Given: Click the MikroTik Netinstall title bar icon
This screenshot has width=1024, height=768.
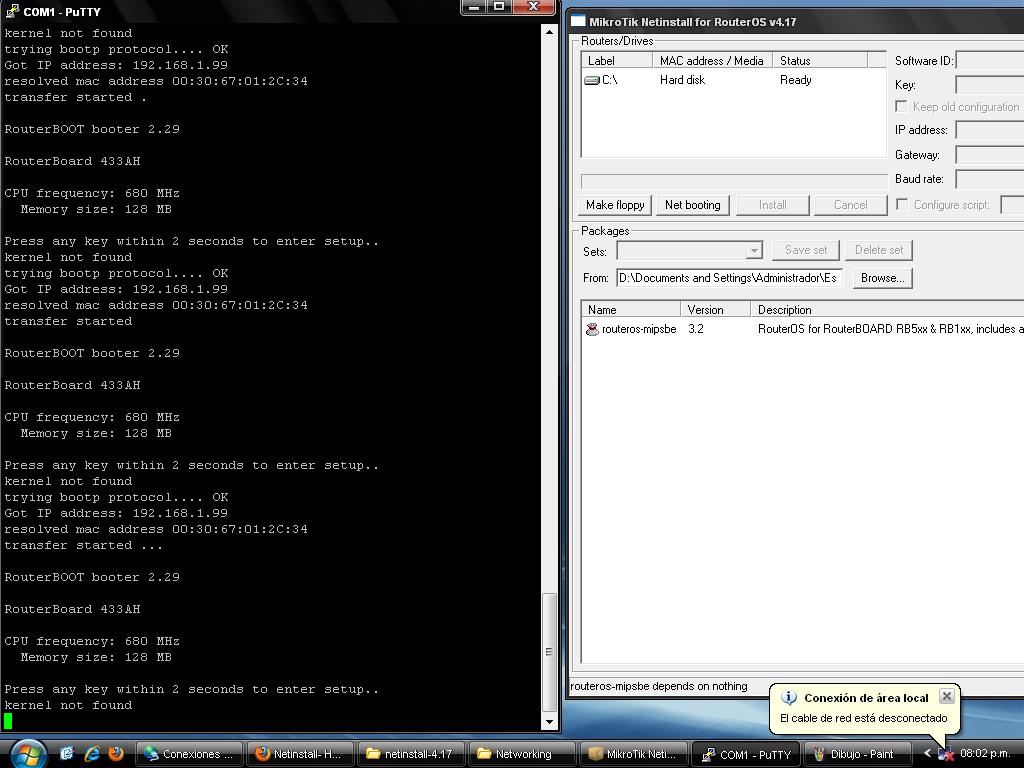Looking at the screenshot, I should point(578,21).
